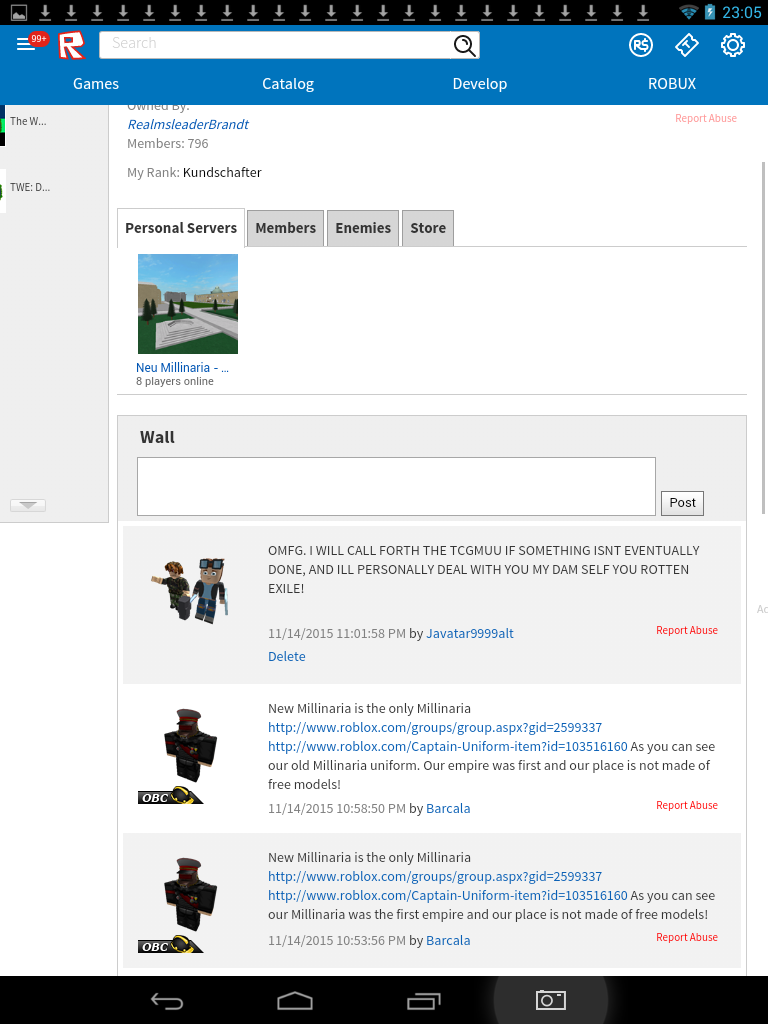Switch to the Enemies tab
This screenshot has height=1024, width=768.
[363, 228]
